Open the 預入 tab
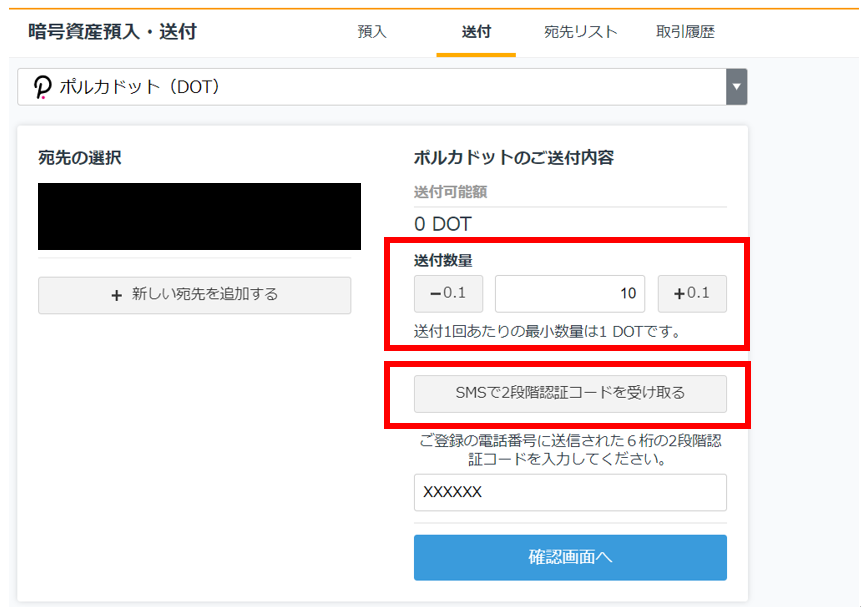 point(372,32)
